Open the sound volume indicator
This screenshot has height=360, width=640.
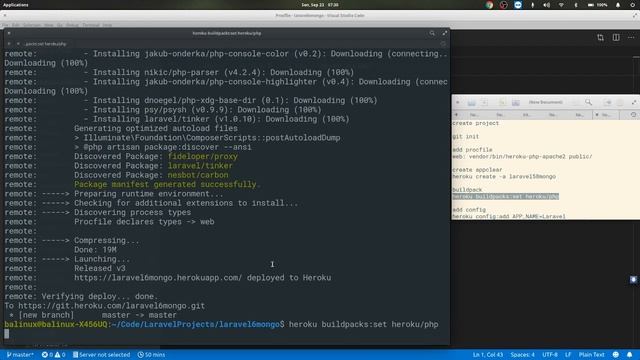tap(547, 5)
